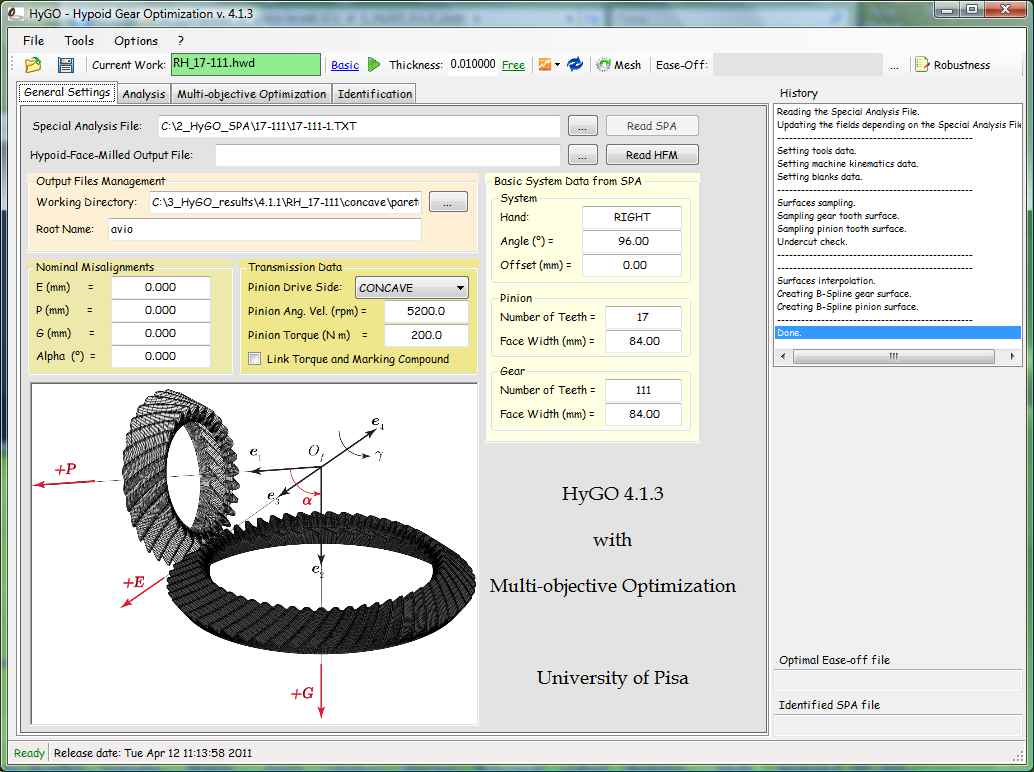
Task: Open the Options menu
Action: click(136, 40)
